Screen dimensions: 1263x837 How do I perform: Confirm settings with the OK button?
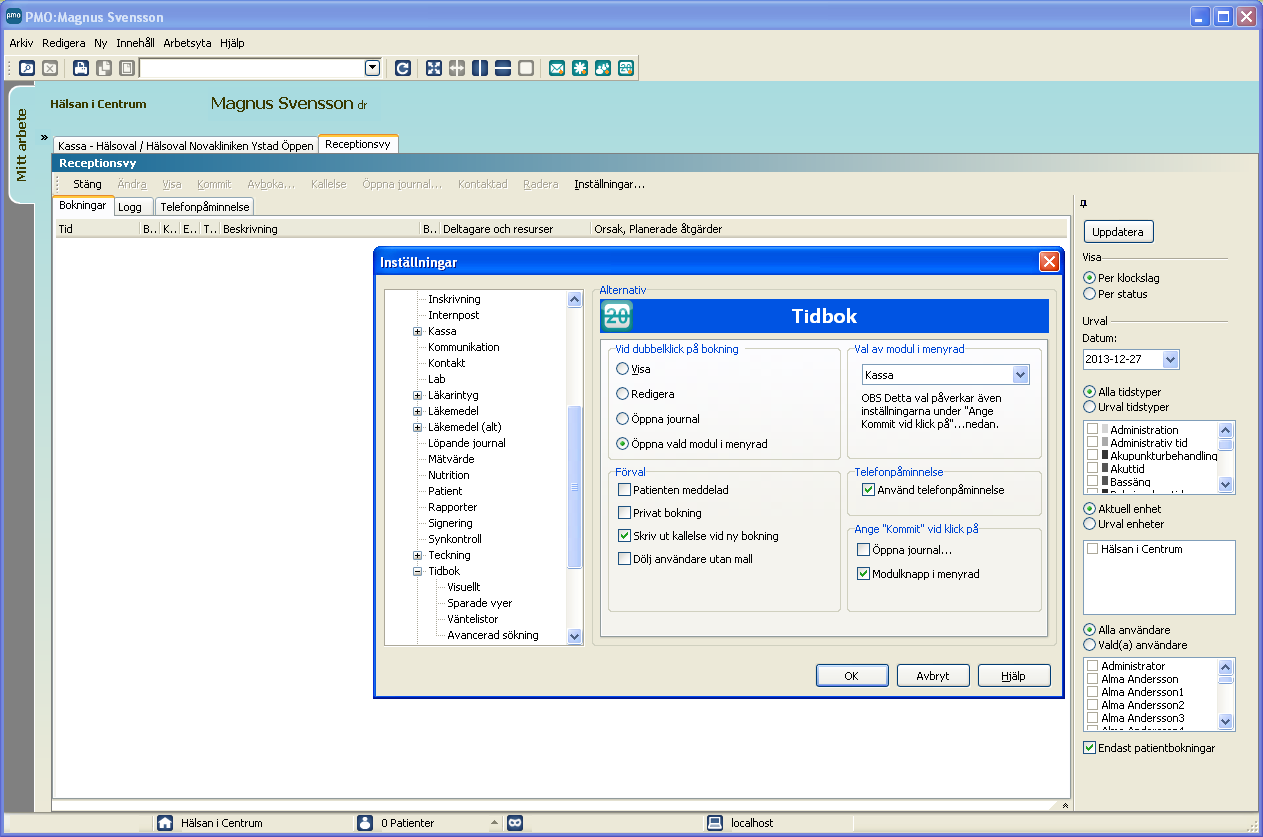click(x=852, y=676)
